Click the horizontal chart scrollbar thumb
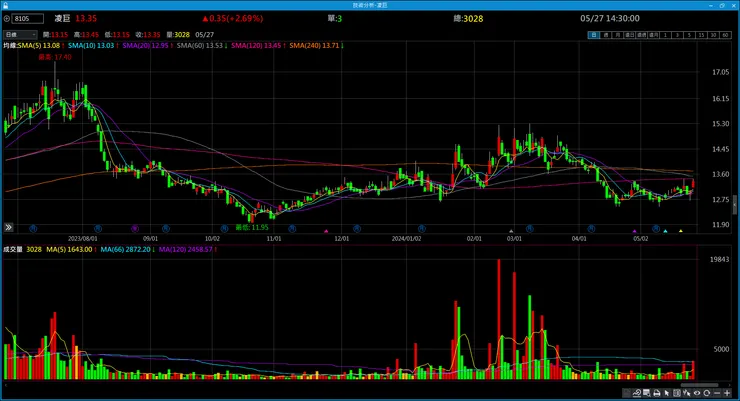The width and height of the screenshot is (740, 401). tap(699, 385)
